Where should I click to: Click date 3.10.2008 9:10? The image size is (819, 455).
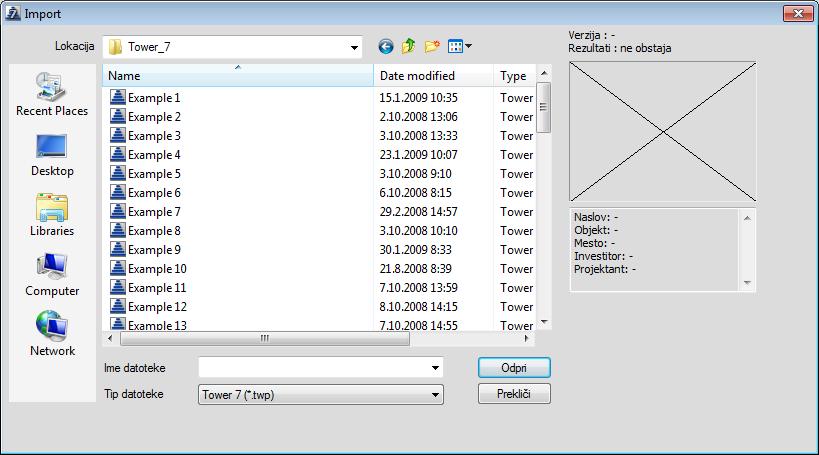pos(415,173)
